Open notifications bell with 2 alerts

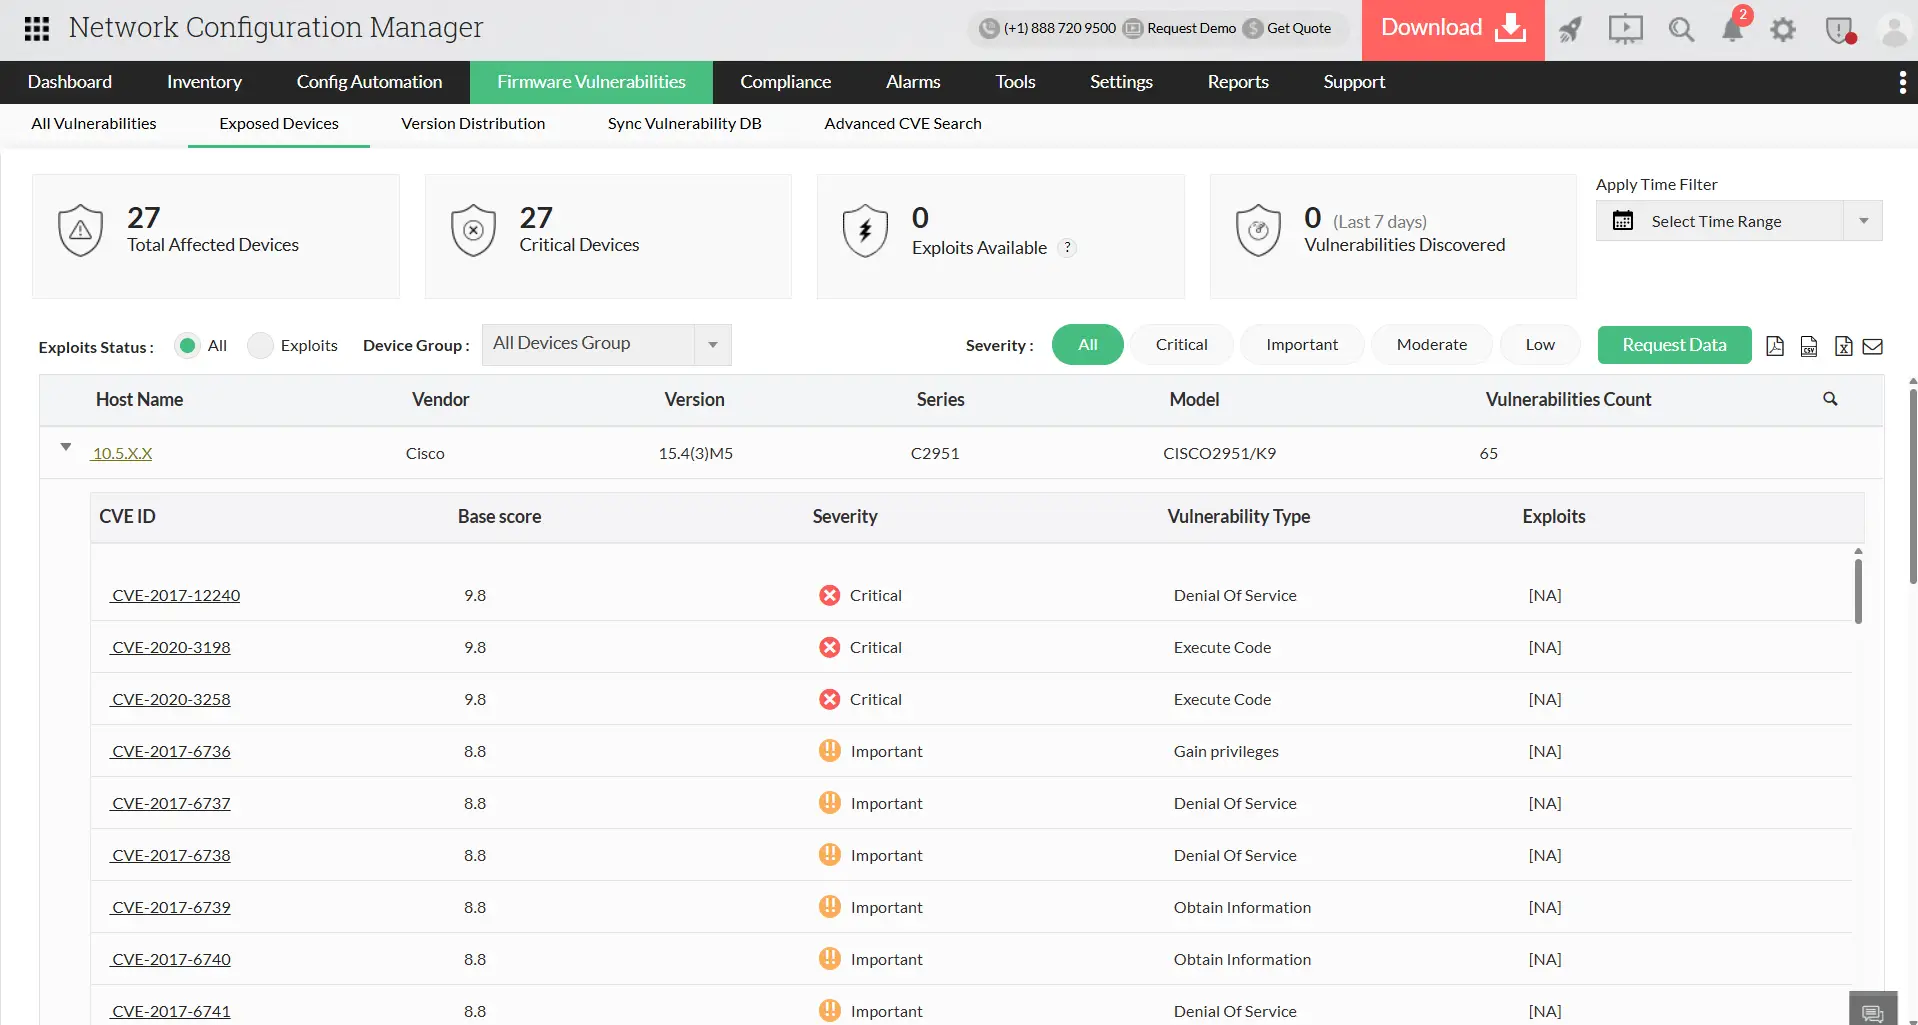tap(1734, 30)
